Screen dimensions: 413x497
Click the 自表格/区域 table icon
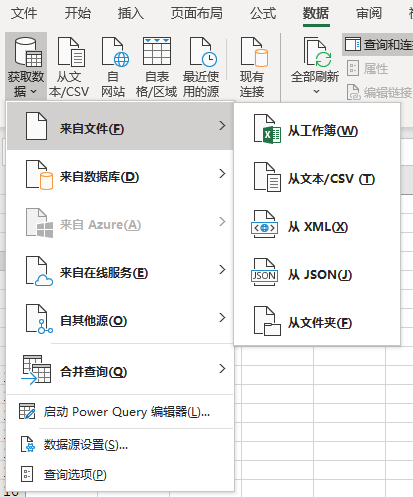point(157,51)
